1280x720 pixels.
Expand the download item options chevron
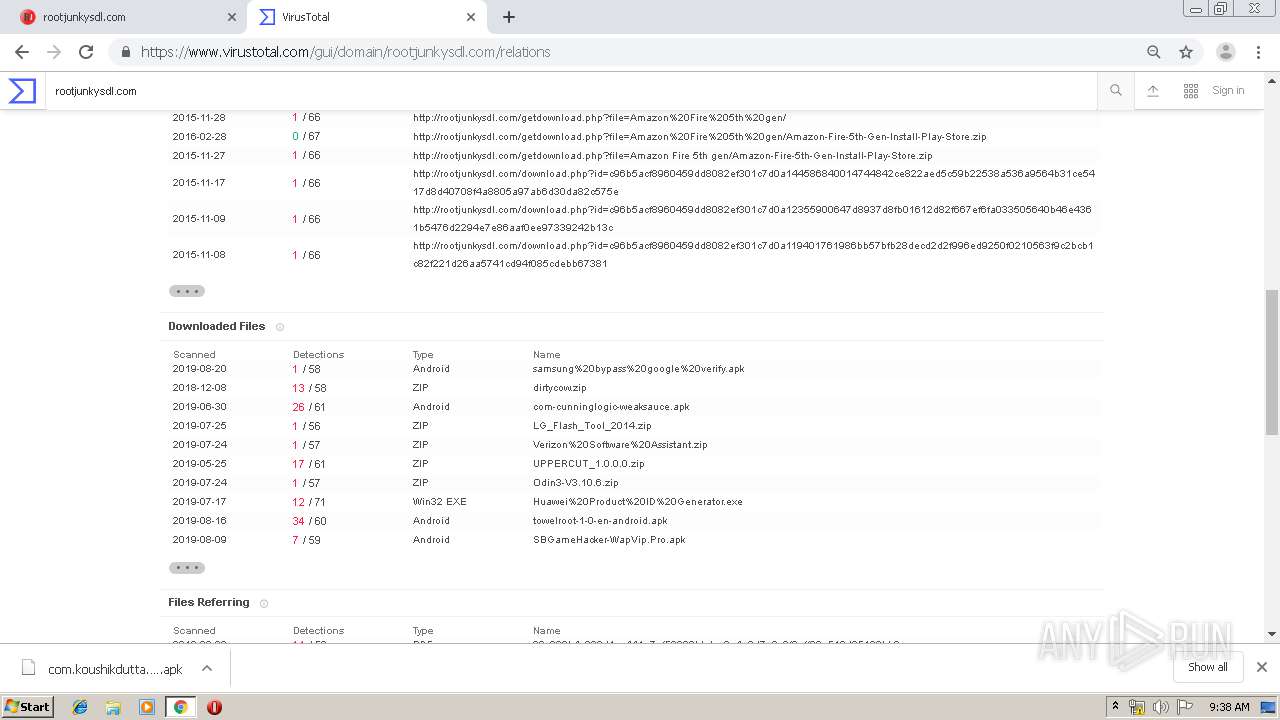(x=207, y=668)
